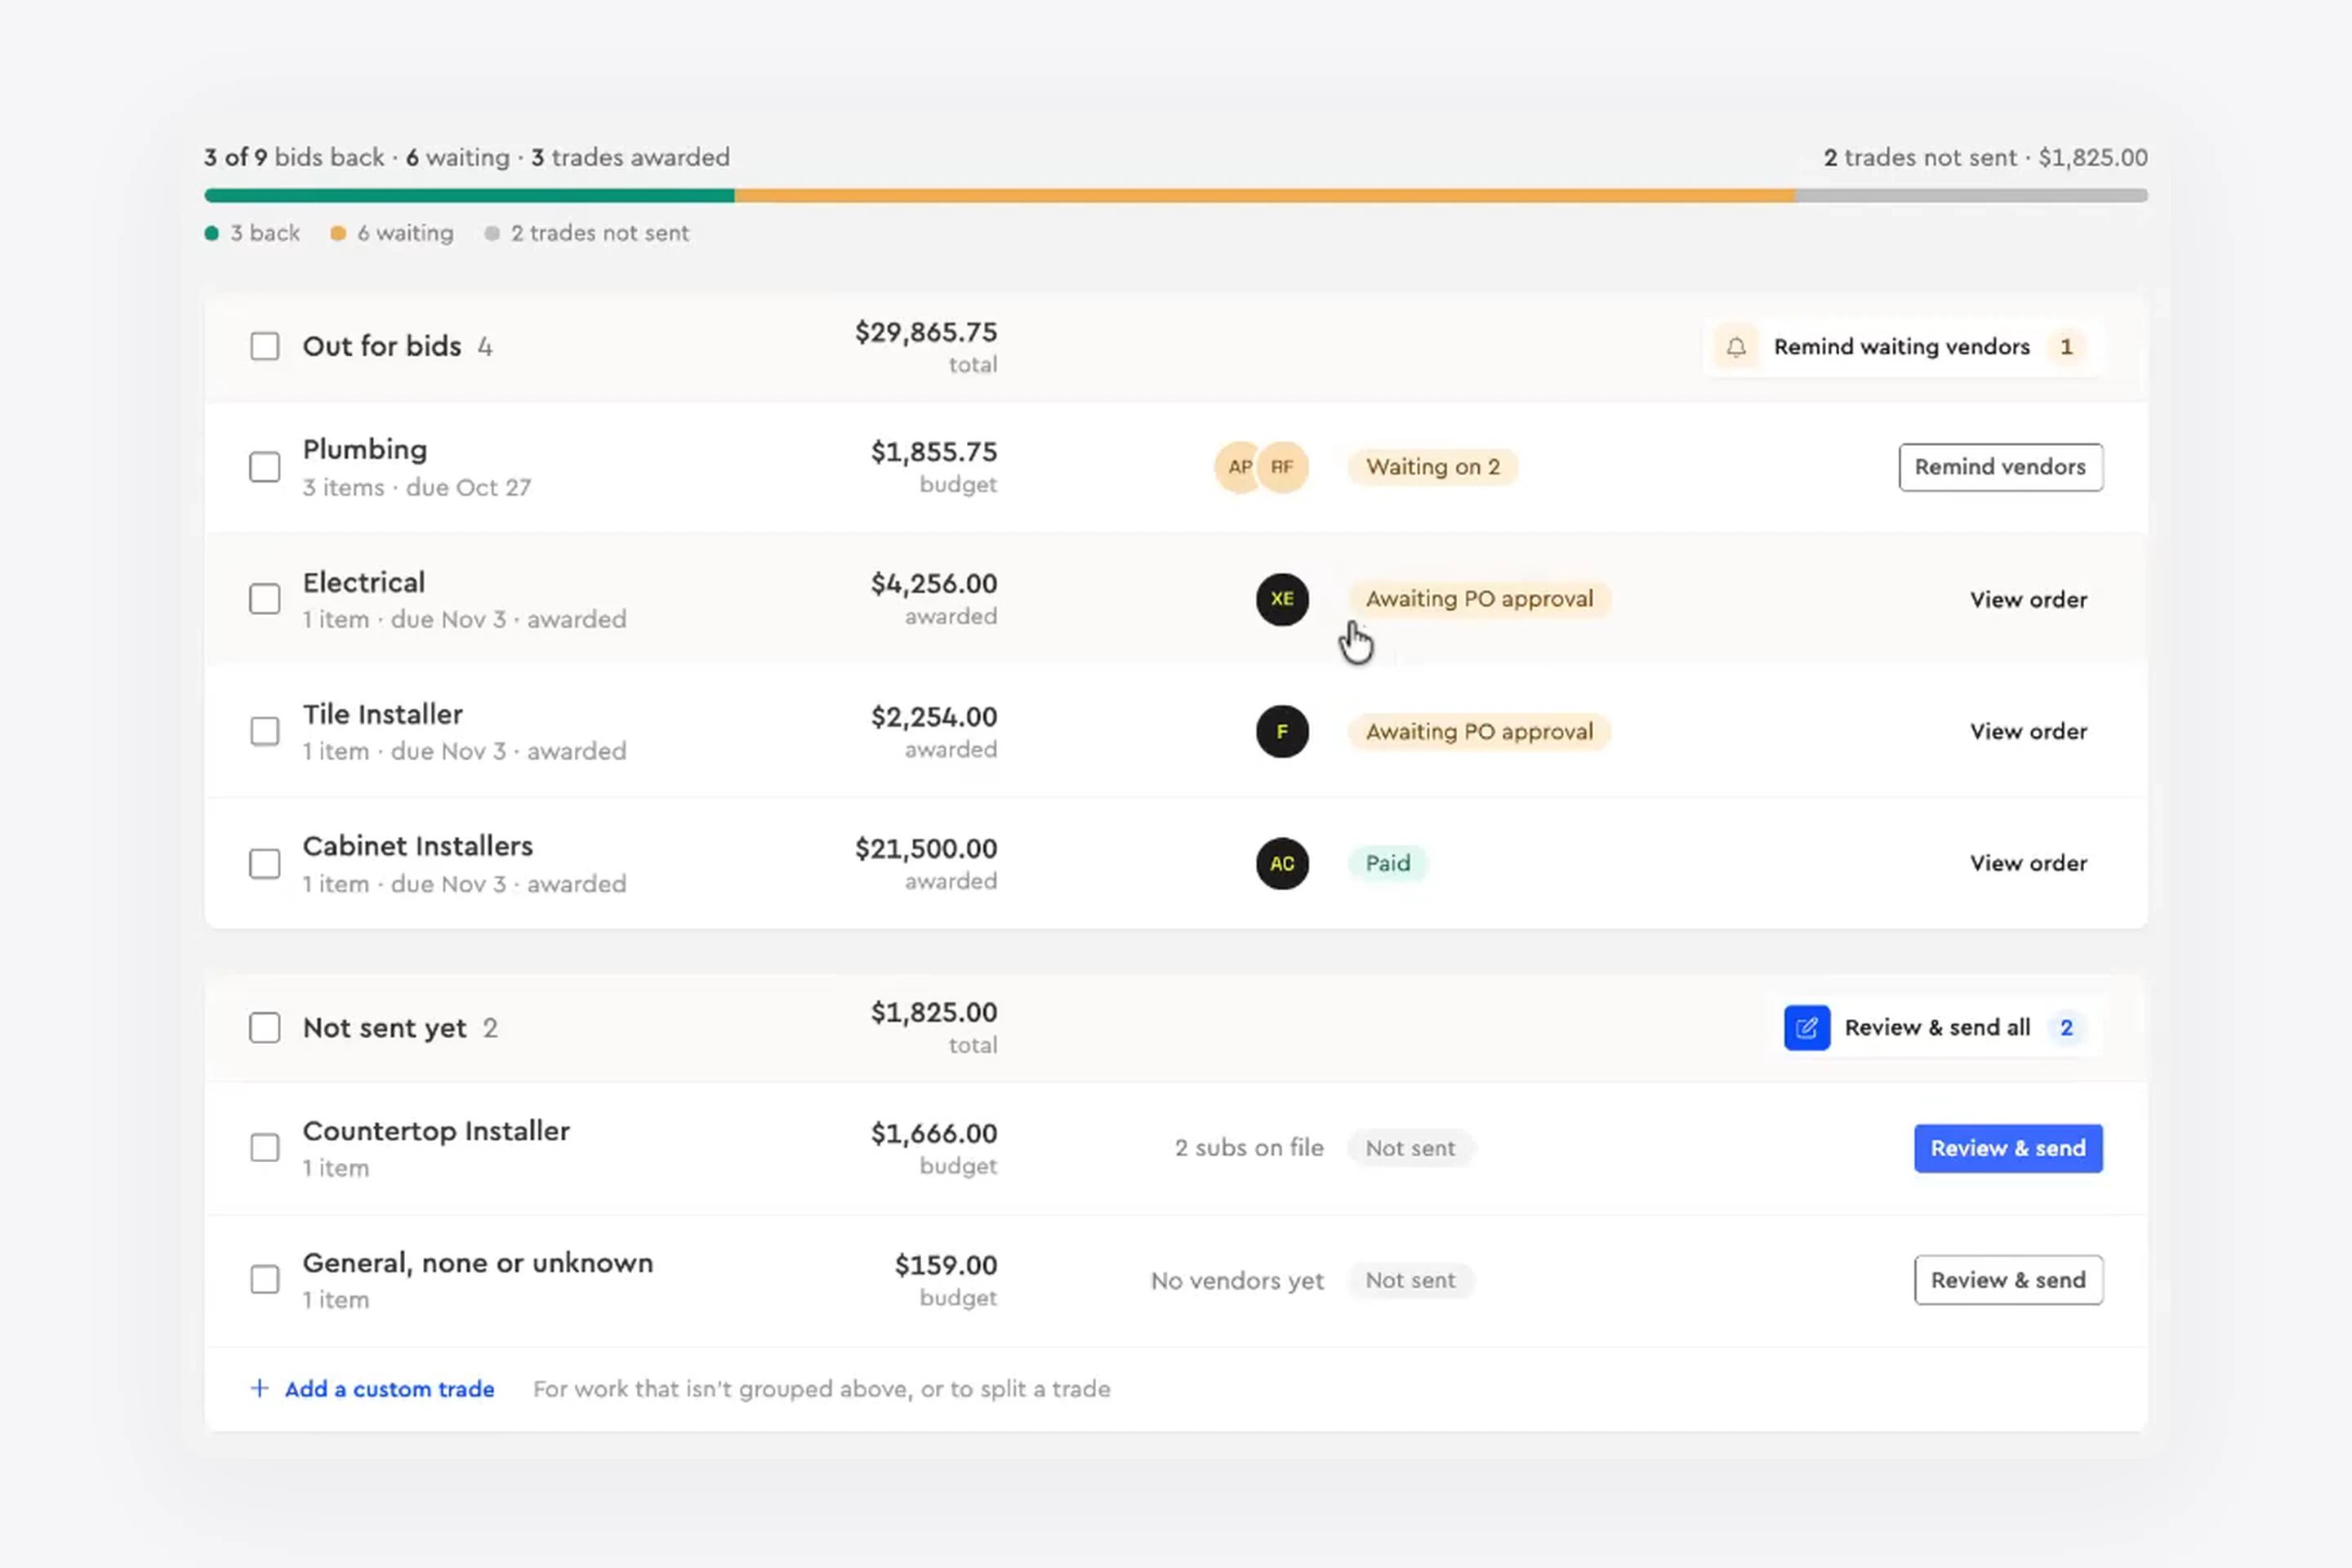Click Add a custom trade link

(389, 1389)
